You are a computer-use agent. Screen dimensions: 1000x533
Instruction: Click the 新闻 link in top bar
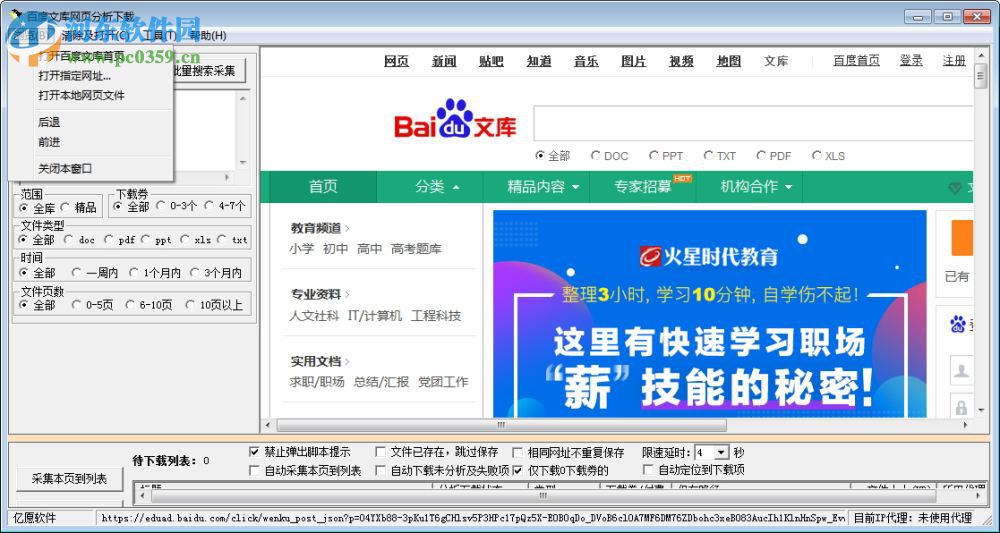[x=444, y=61]
